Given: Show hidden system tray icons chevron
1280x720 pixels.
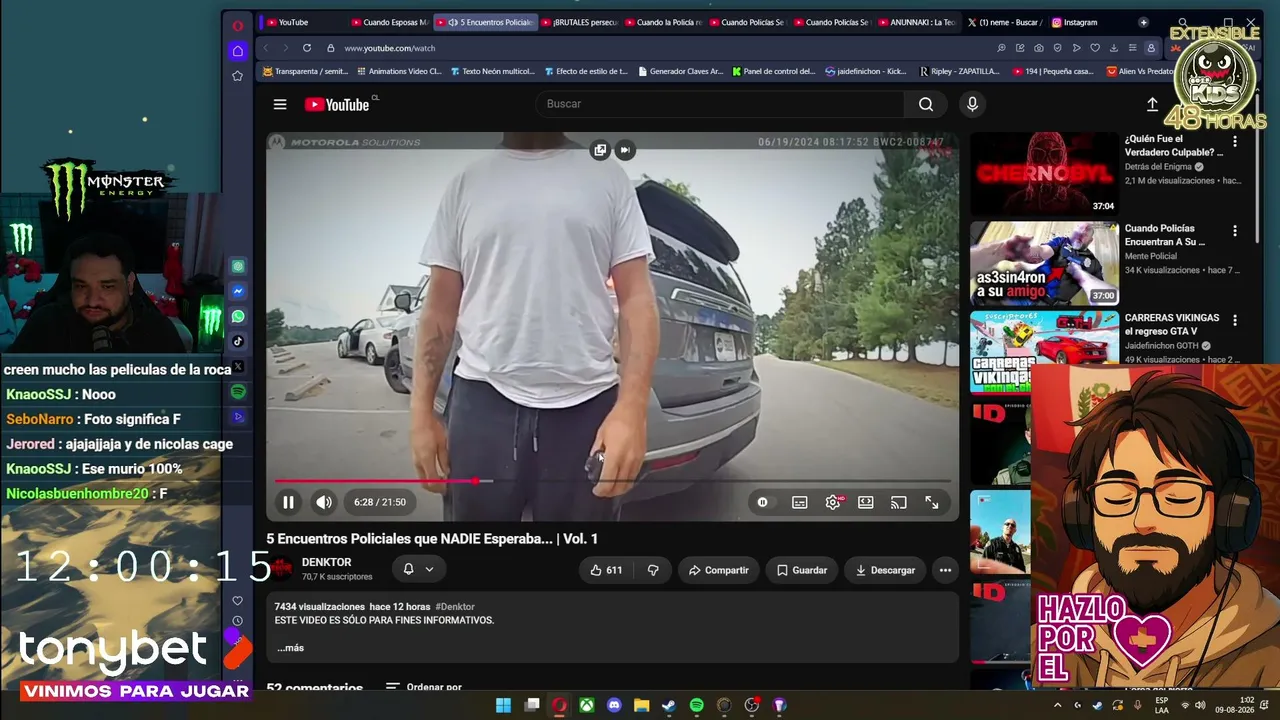Looking at the screenshot, I should coord(1058,705).
